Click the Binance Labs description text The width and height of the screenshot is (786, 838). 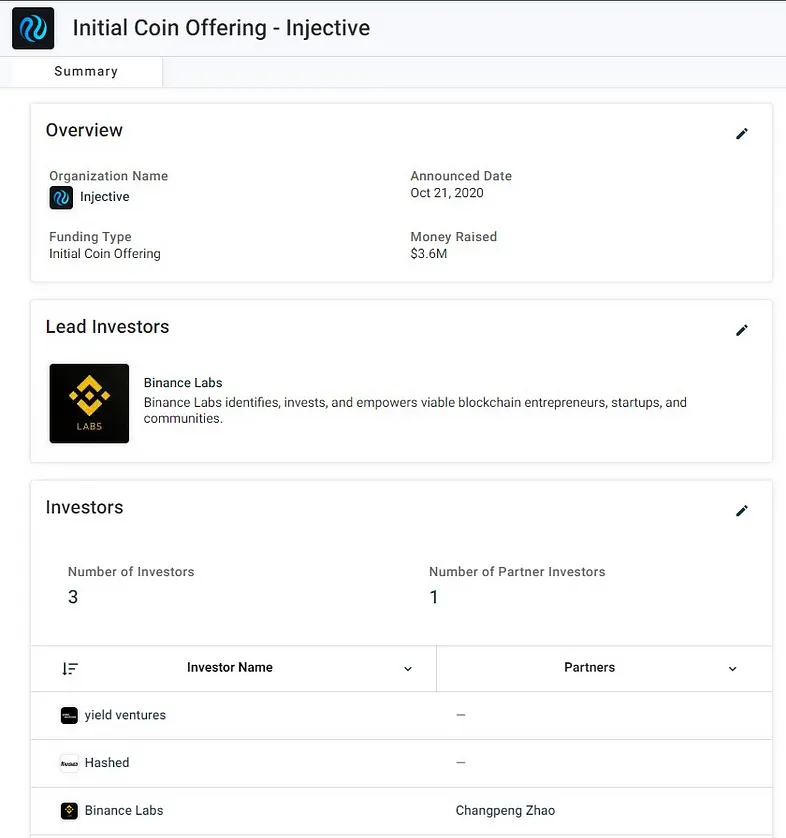point(415,410)
